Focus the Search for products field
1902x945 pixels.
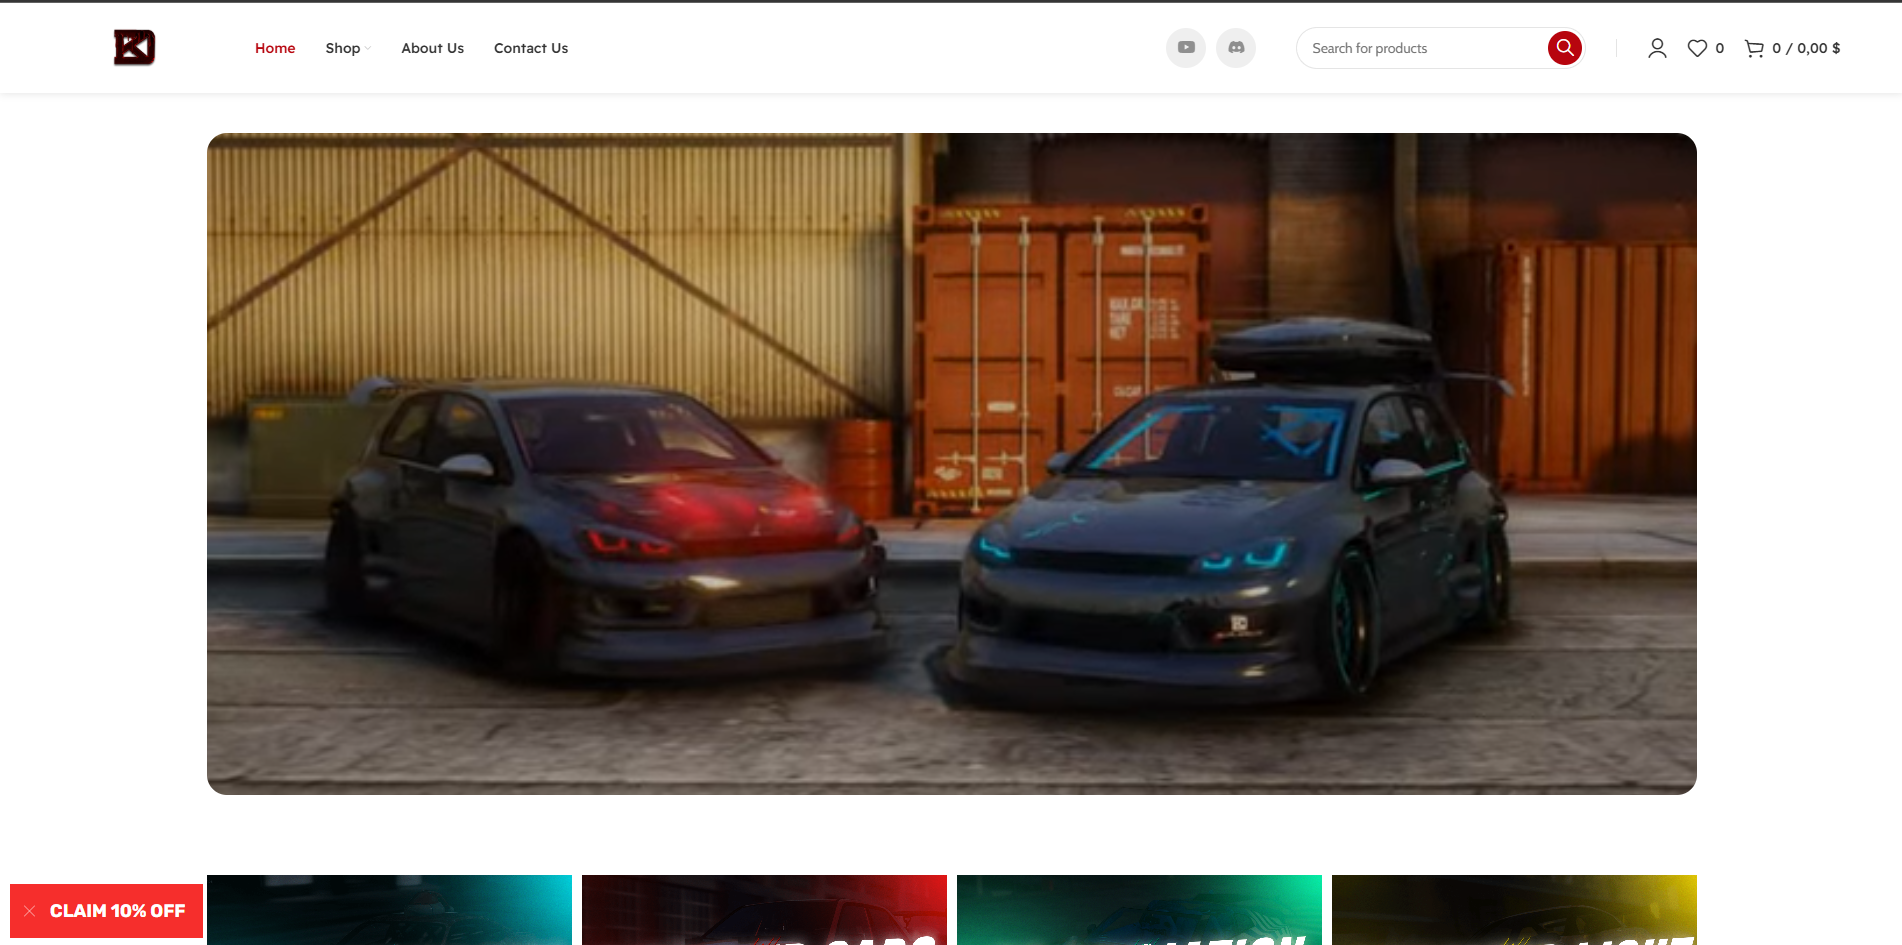coord(1420,48)
